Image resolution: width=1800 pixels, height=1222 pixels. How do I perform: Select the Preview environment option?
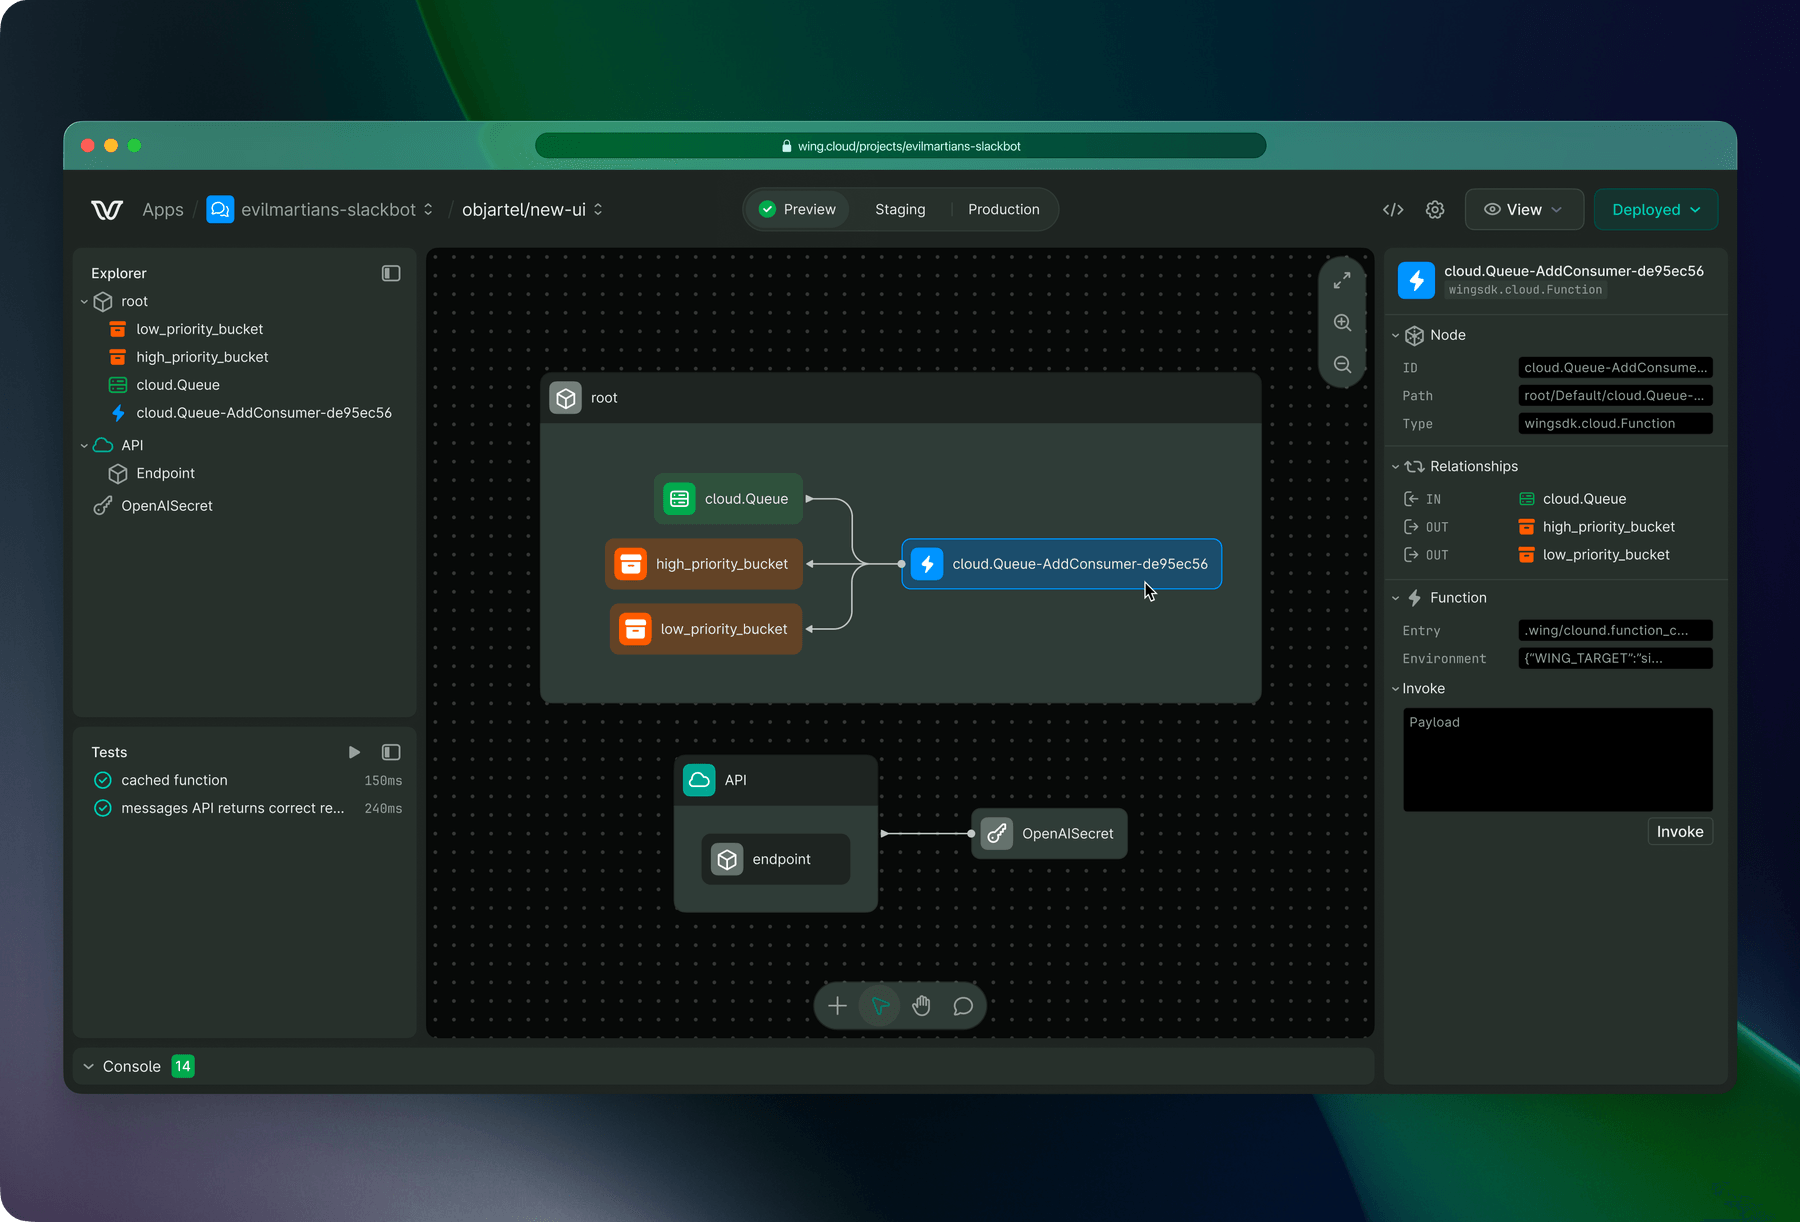coord(797,209)
